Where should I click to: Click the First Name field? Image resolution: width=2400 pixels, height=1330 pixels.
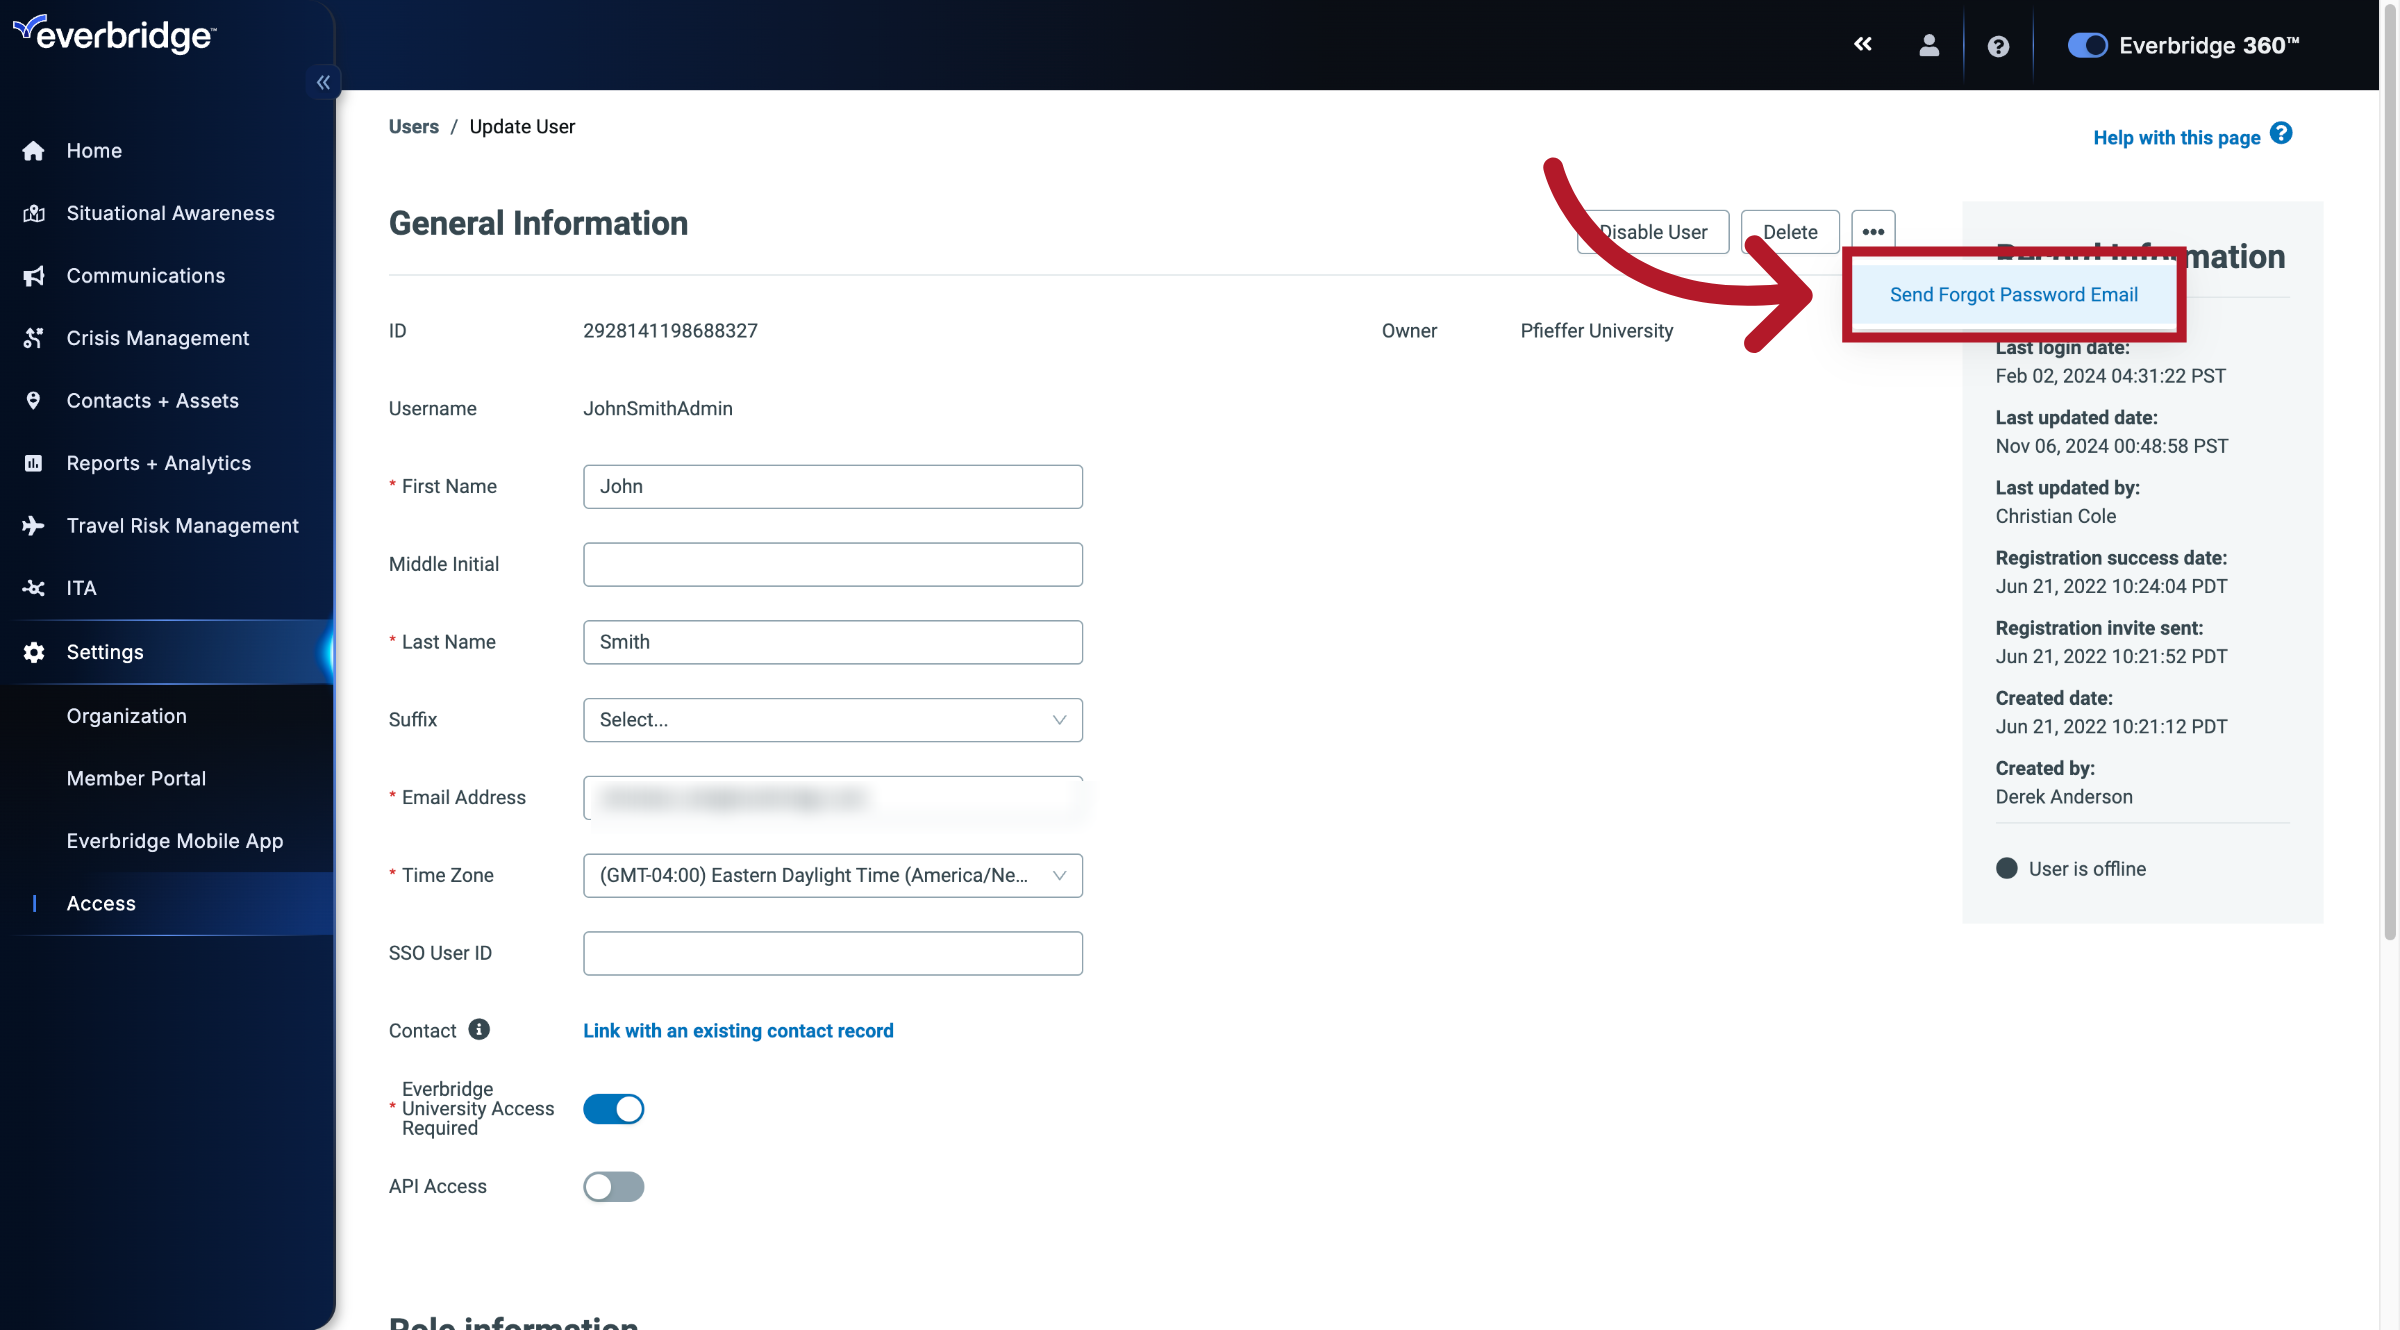[832, 487]
